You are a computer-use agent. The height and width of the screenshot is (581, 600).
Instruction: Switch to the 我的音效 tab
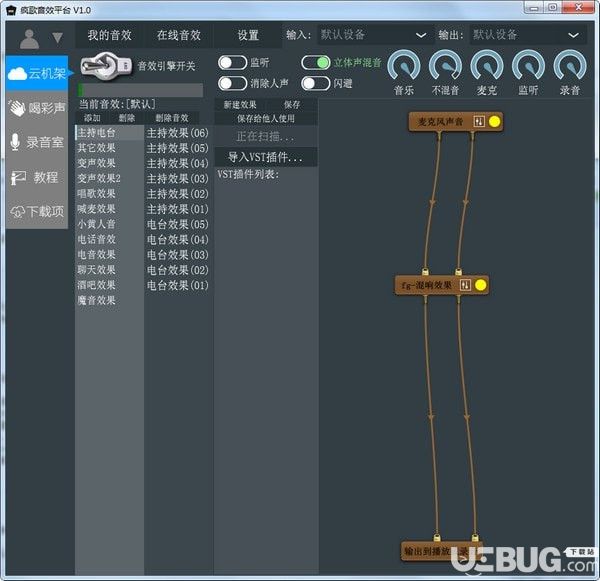pos(110,35)
